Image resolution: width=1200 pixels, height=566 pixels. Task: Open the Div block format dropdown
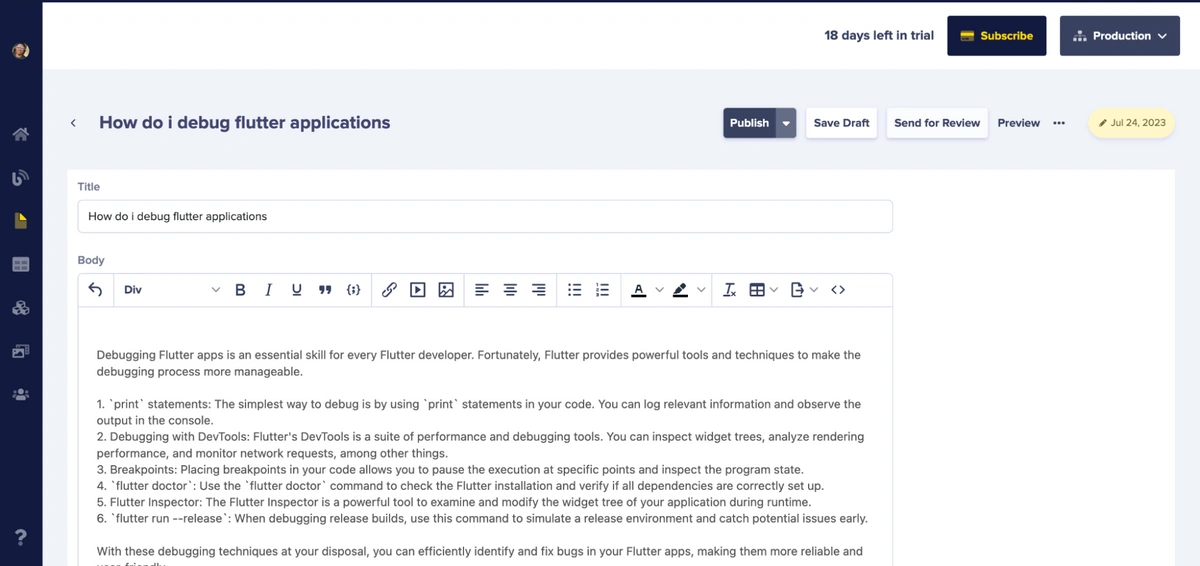click(171, 290)
